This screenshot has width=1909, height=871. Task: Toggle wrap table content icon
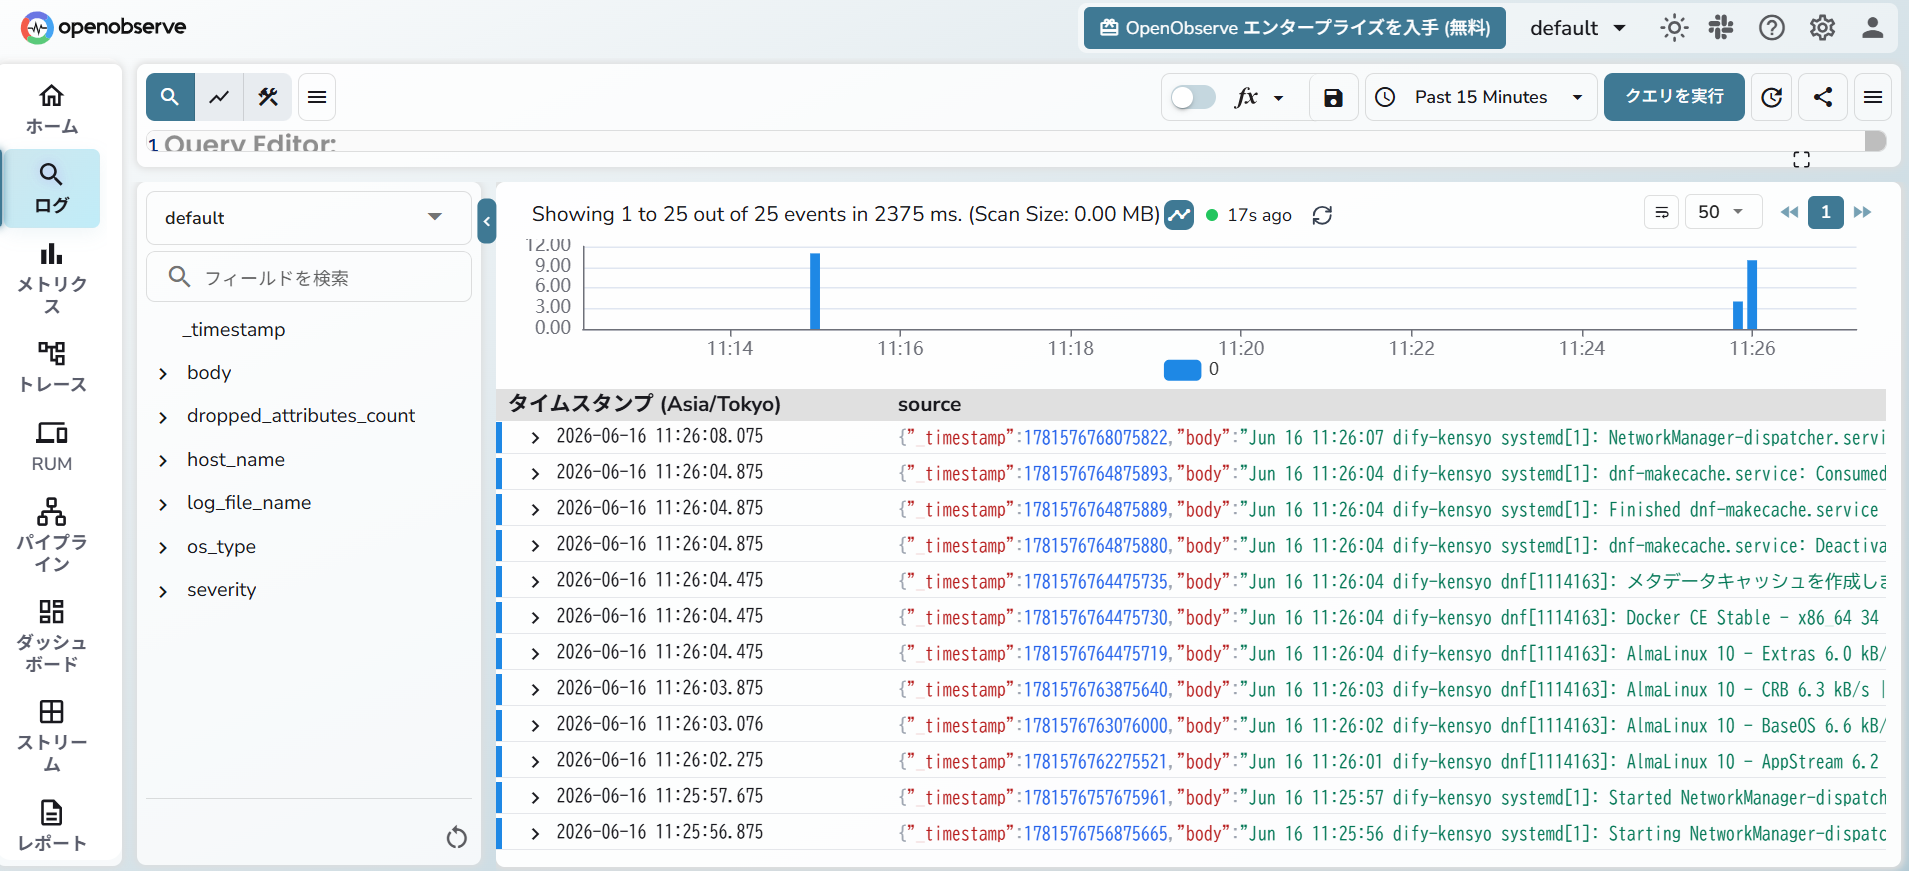coord(1662,212)
